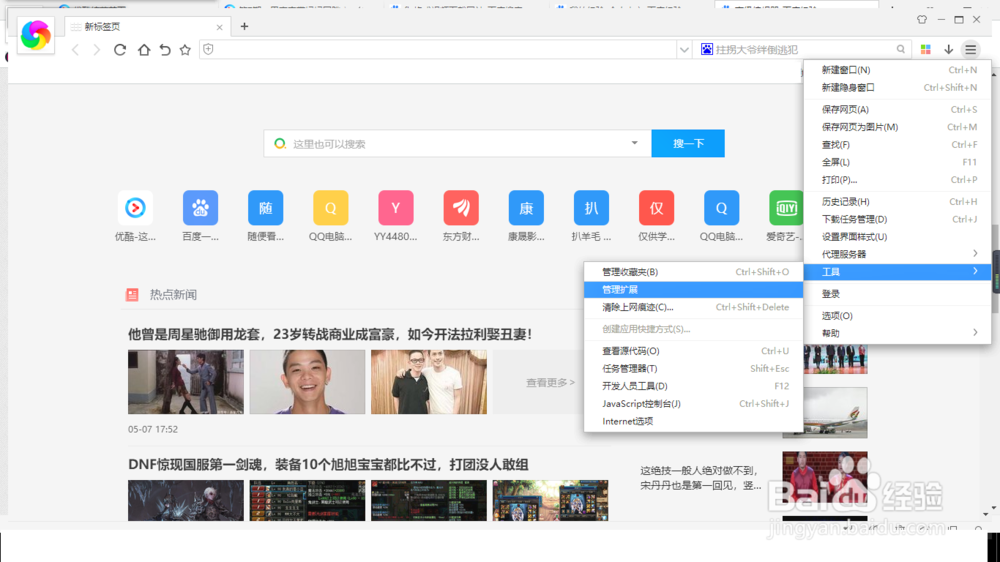Open the 扒羊毛 shortcut tile
The width and height of the screenshot is (1000, 562).
coord(591,207)
